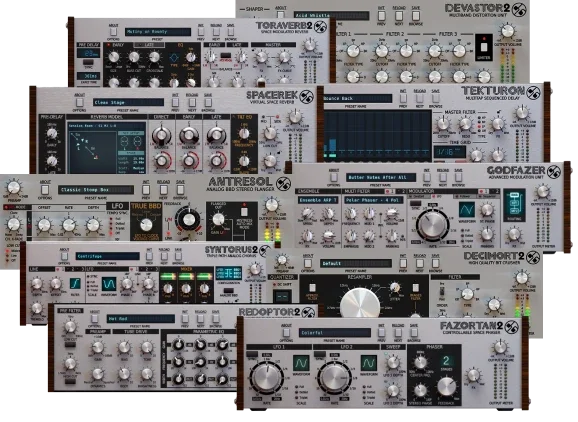The width and height of the screenshot is (578, 422).
Task: Click the D16 logo on Devastor2
Action: [x=519, y=10]
